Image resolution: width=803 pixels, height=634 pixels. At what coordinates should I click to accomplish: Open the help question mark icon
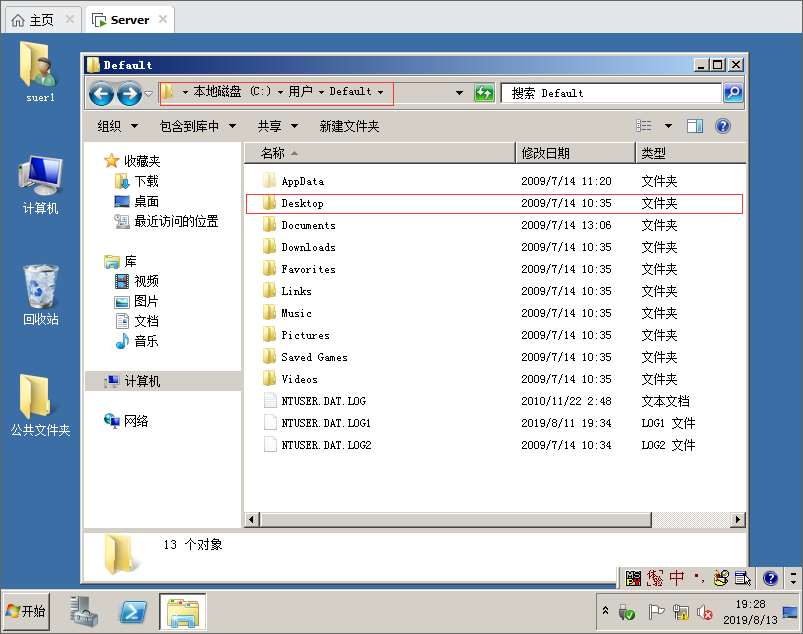[723, 126]
